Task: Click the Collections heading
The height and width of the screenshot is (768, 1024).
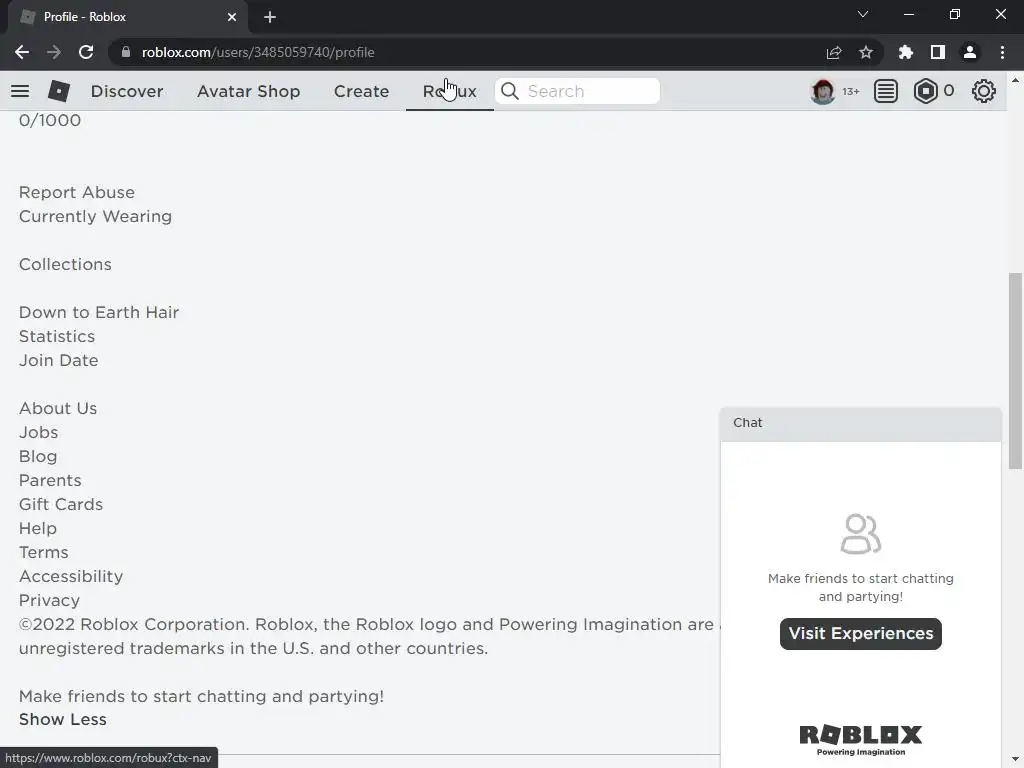Action: pyautogui.click(x=65, y=264)
